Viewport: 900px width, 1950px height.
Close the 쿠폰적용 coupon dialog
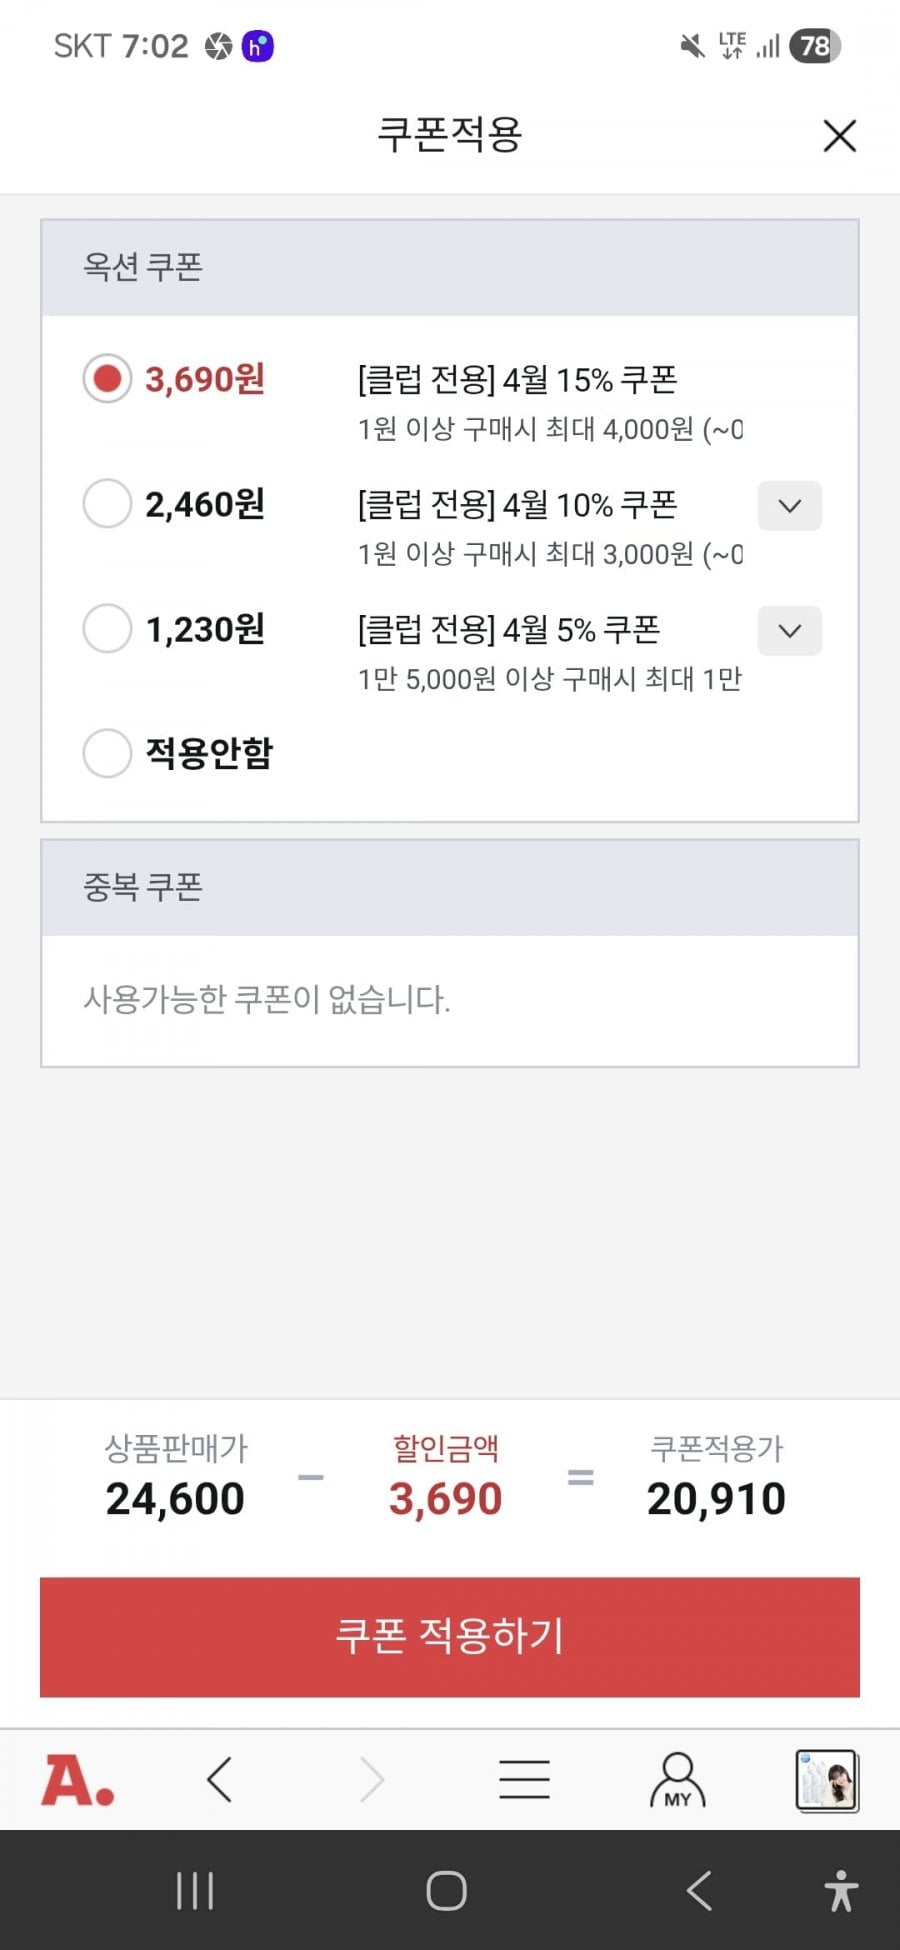(839, 136)
